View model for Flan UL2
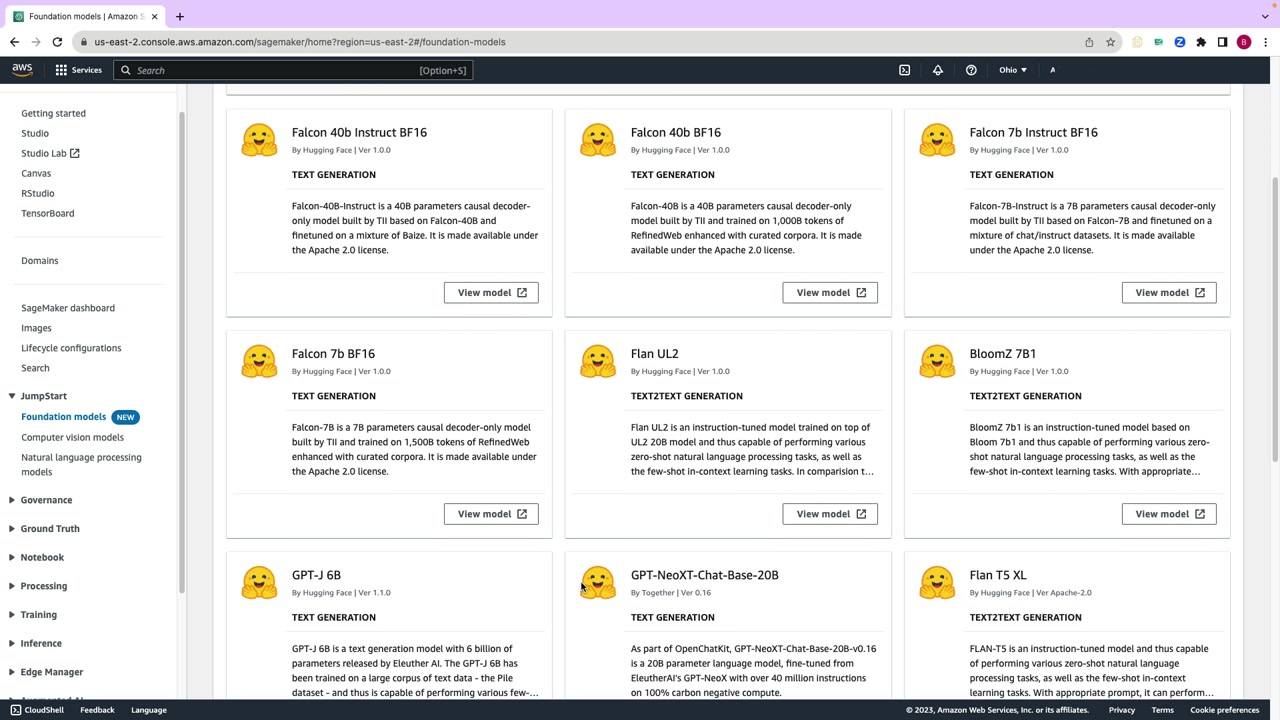Screen dimensions: 1280x720 coord(830,514)
